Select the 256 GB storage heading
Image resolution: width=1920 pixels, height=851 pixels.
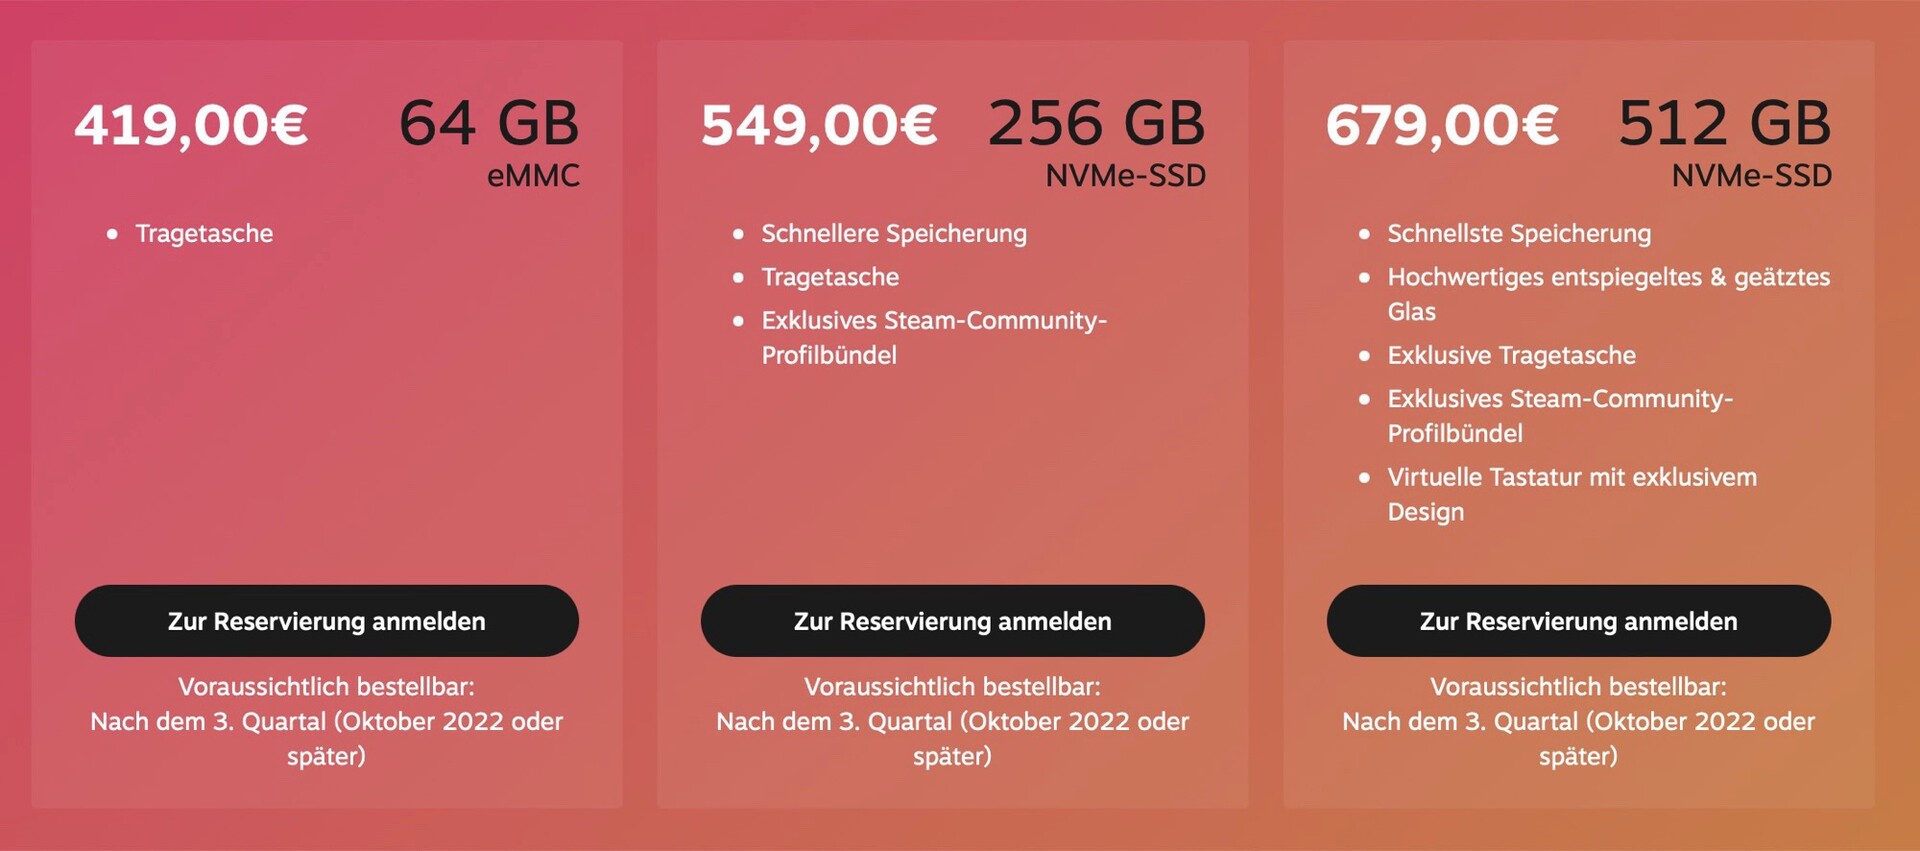click(1097, 124)
